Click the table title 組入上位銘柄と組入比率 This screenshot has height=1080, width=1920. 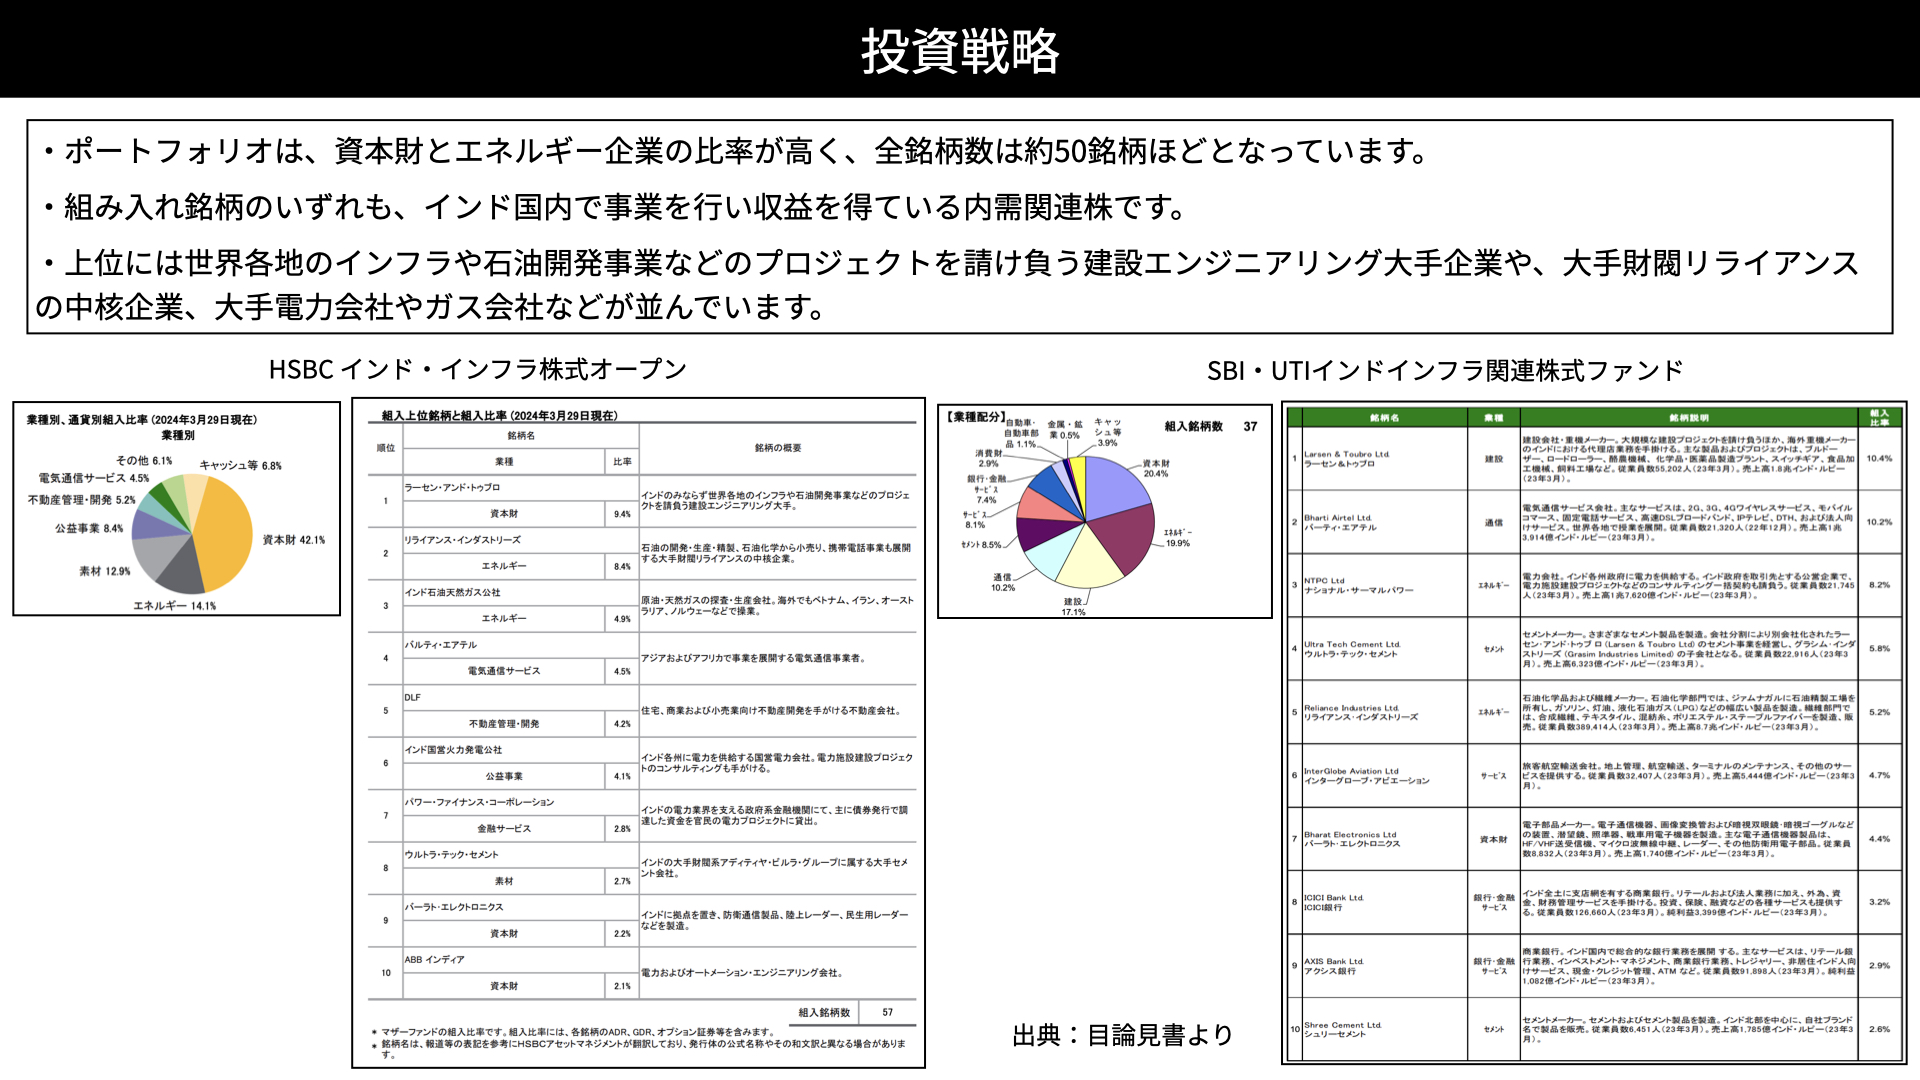click(x=499, y=415)
